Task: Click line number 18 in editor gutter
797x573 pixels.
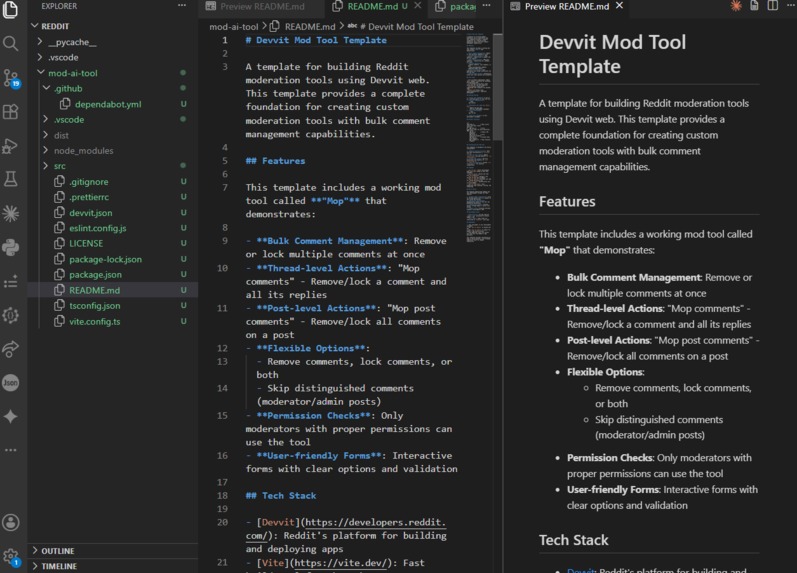Action: pos(222,495)
